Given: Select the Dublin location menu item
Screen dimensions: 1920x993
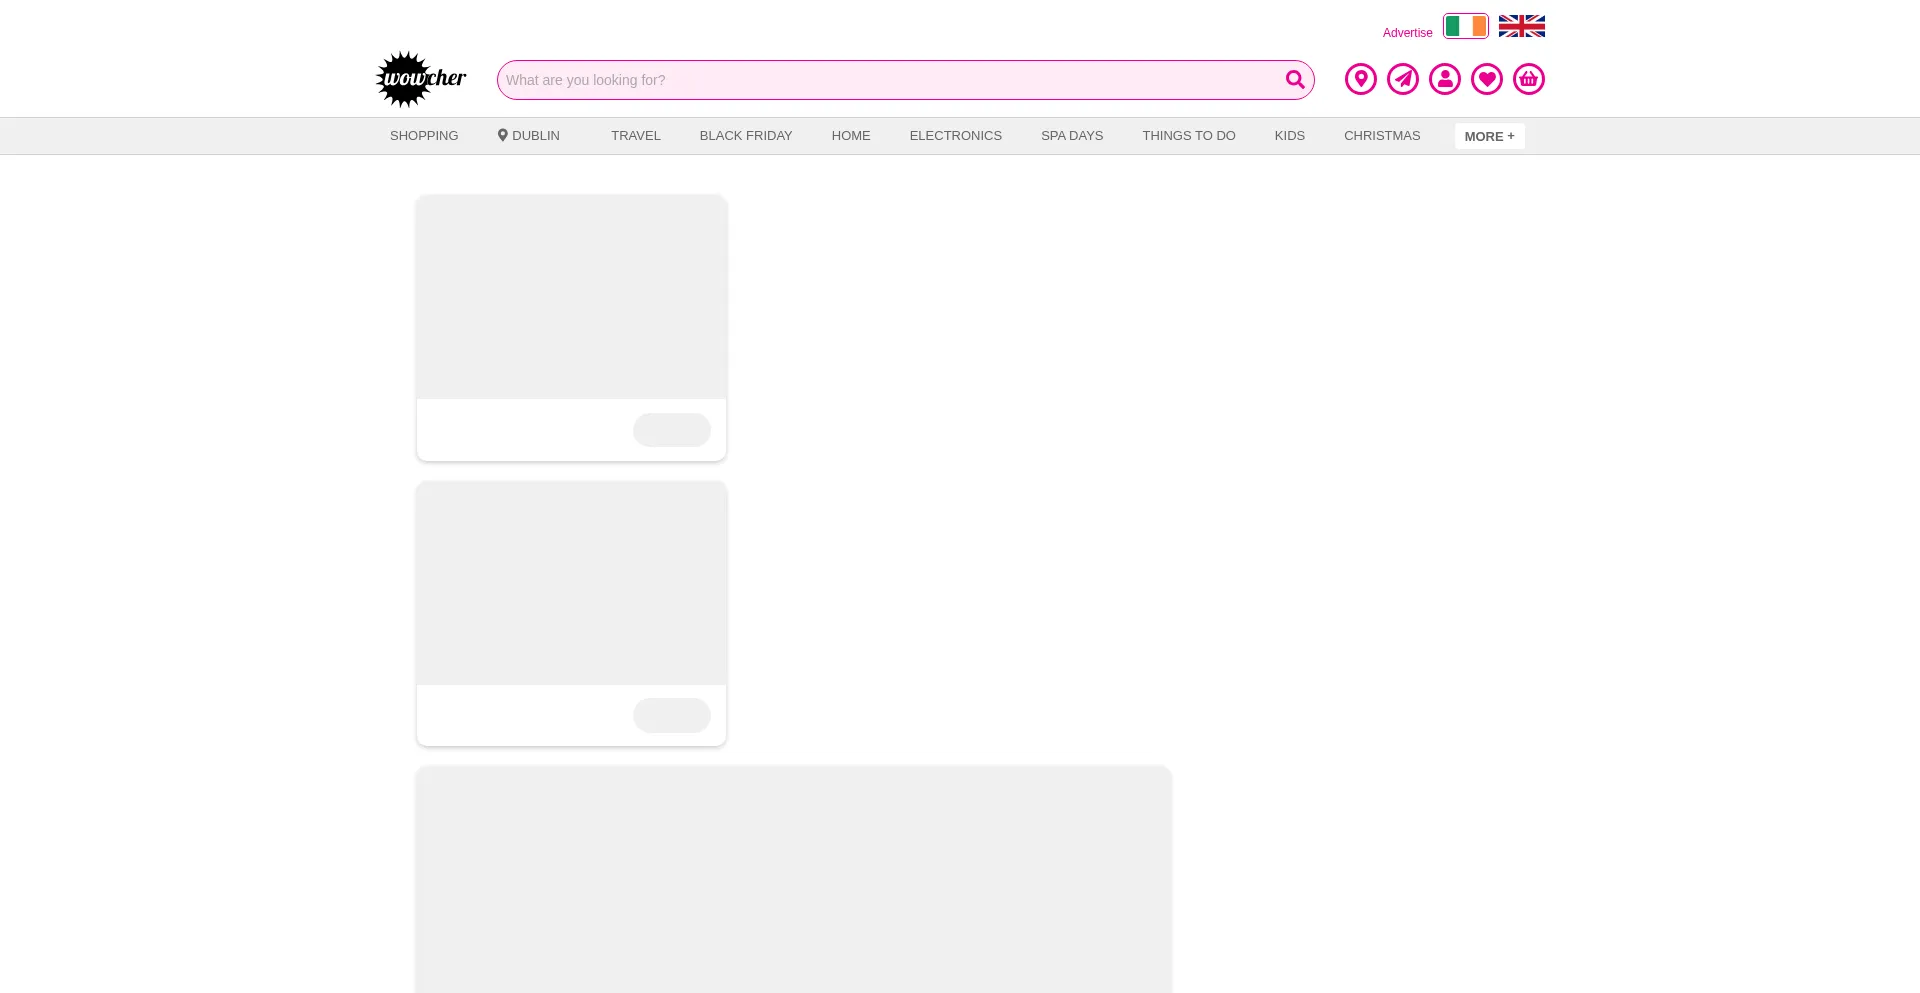Looking at the screenshot, I should point(529,136).
